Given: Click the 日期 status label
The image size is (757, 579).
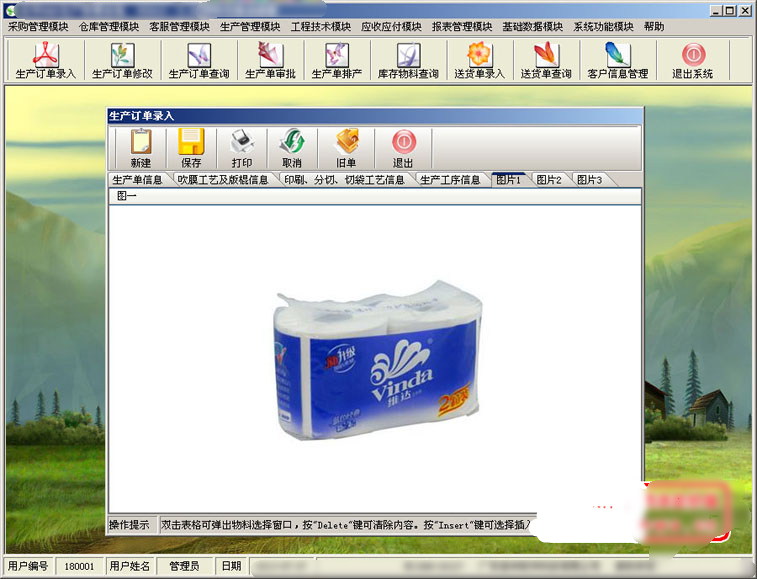Looking at the screenshot, I should point(231,566).
